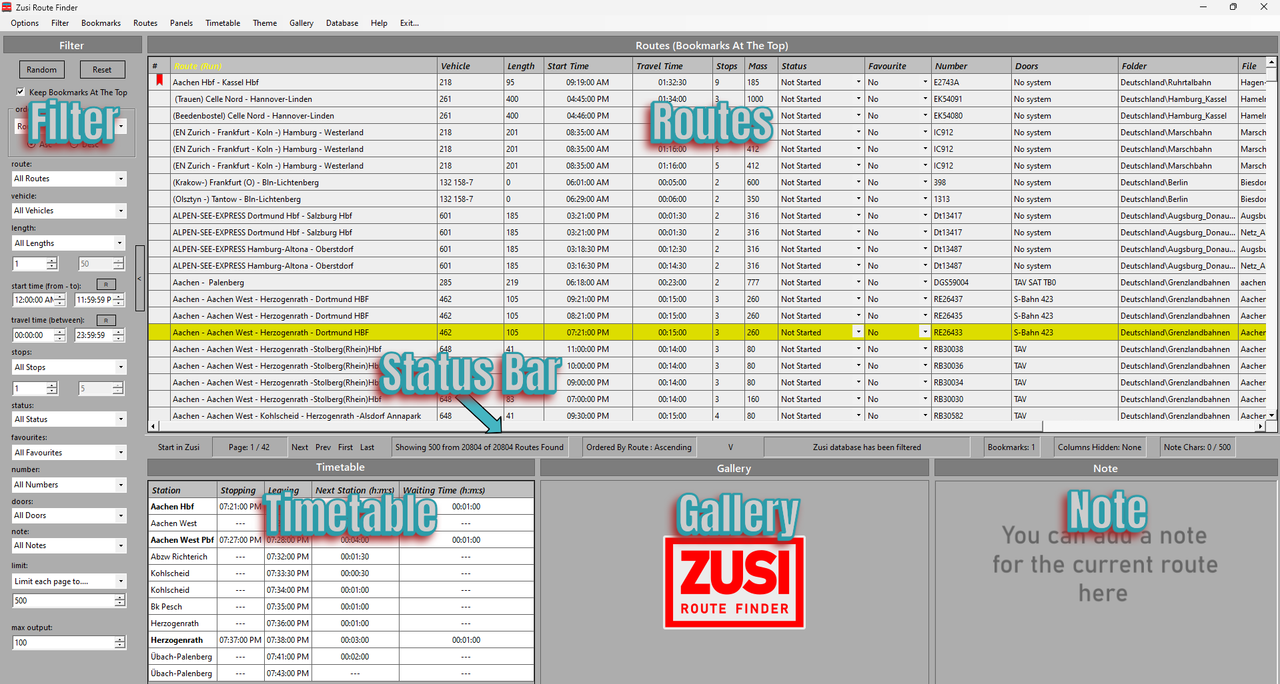Viewport: 1280px width, 684px height.
Task: Sort by the Start Time column header
Action: [x=588, y=66]
